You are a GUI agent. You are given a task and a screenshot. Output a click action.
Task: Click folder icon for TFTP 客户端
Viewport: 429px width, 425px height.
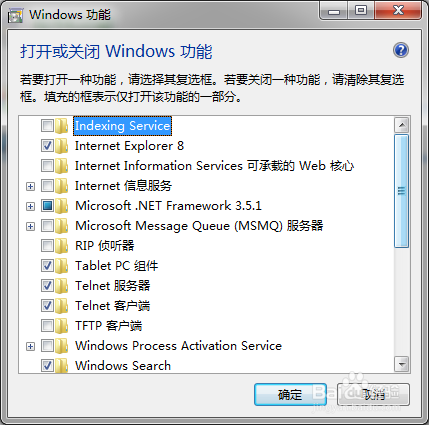(62, 326)
